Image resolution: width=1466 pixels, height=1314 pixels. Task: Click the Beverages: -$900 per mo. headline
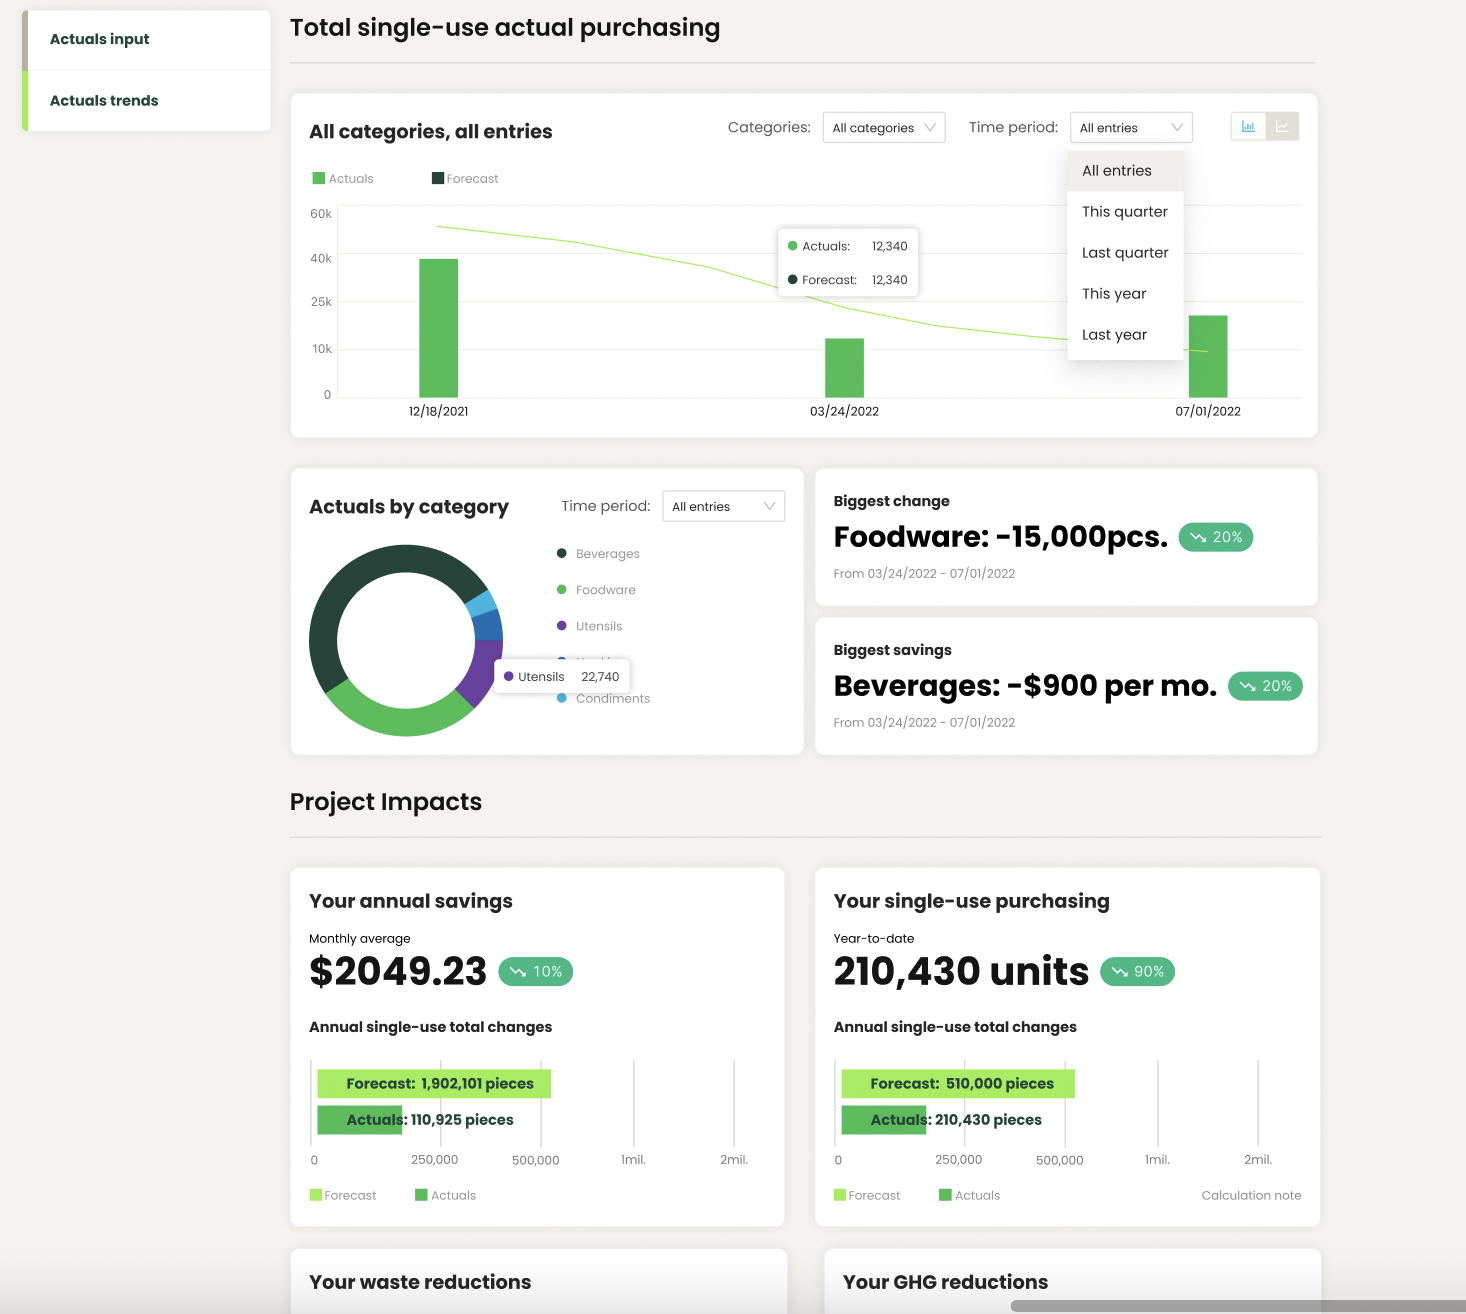[x=1025, y=686]
